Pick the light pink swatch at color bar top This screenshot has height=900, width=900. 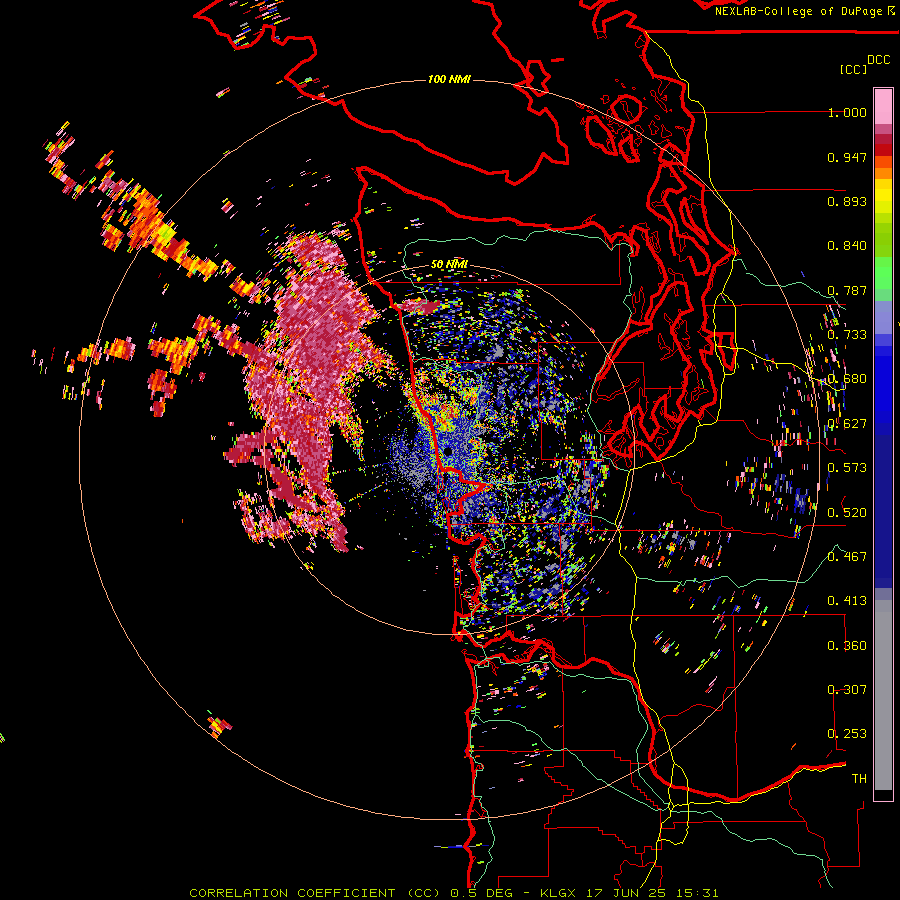point(883,106)
